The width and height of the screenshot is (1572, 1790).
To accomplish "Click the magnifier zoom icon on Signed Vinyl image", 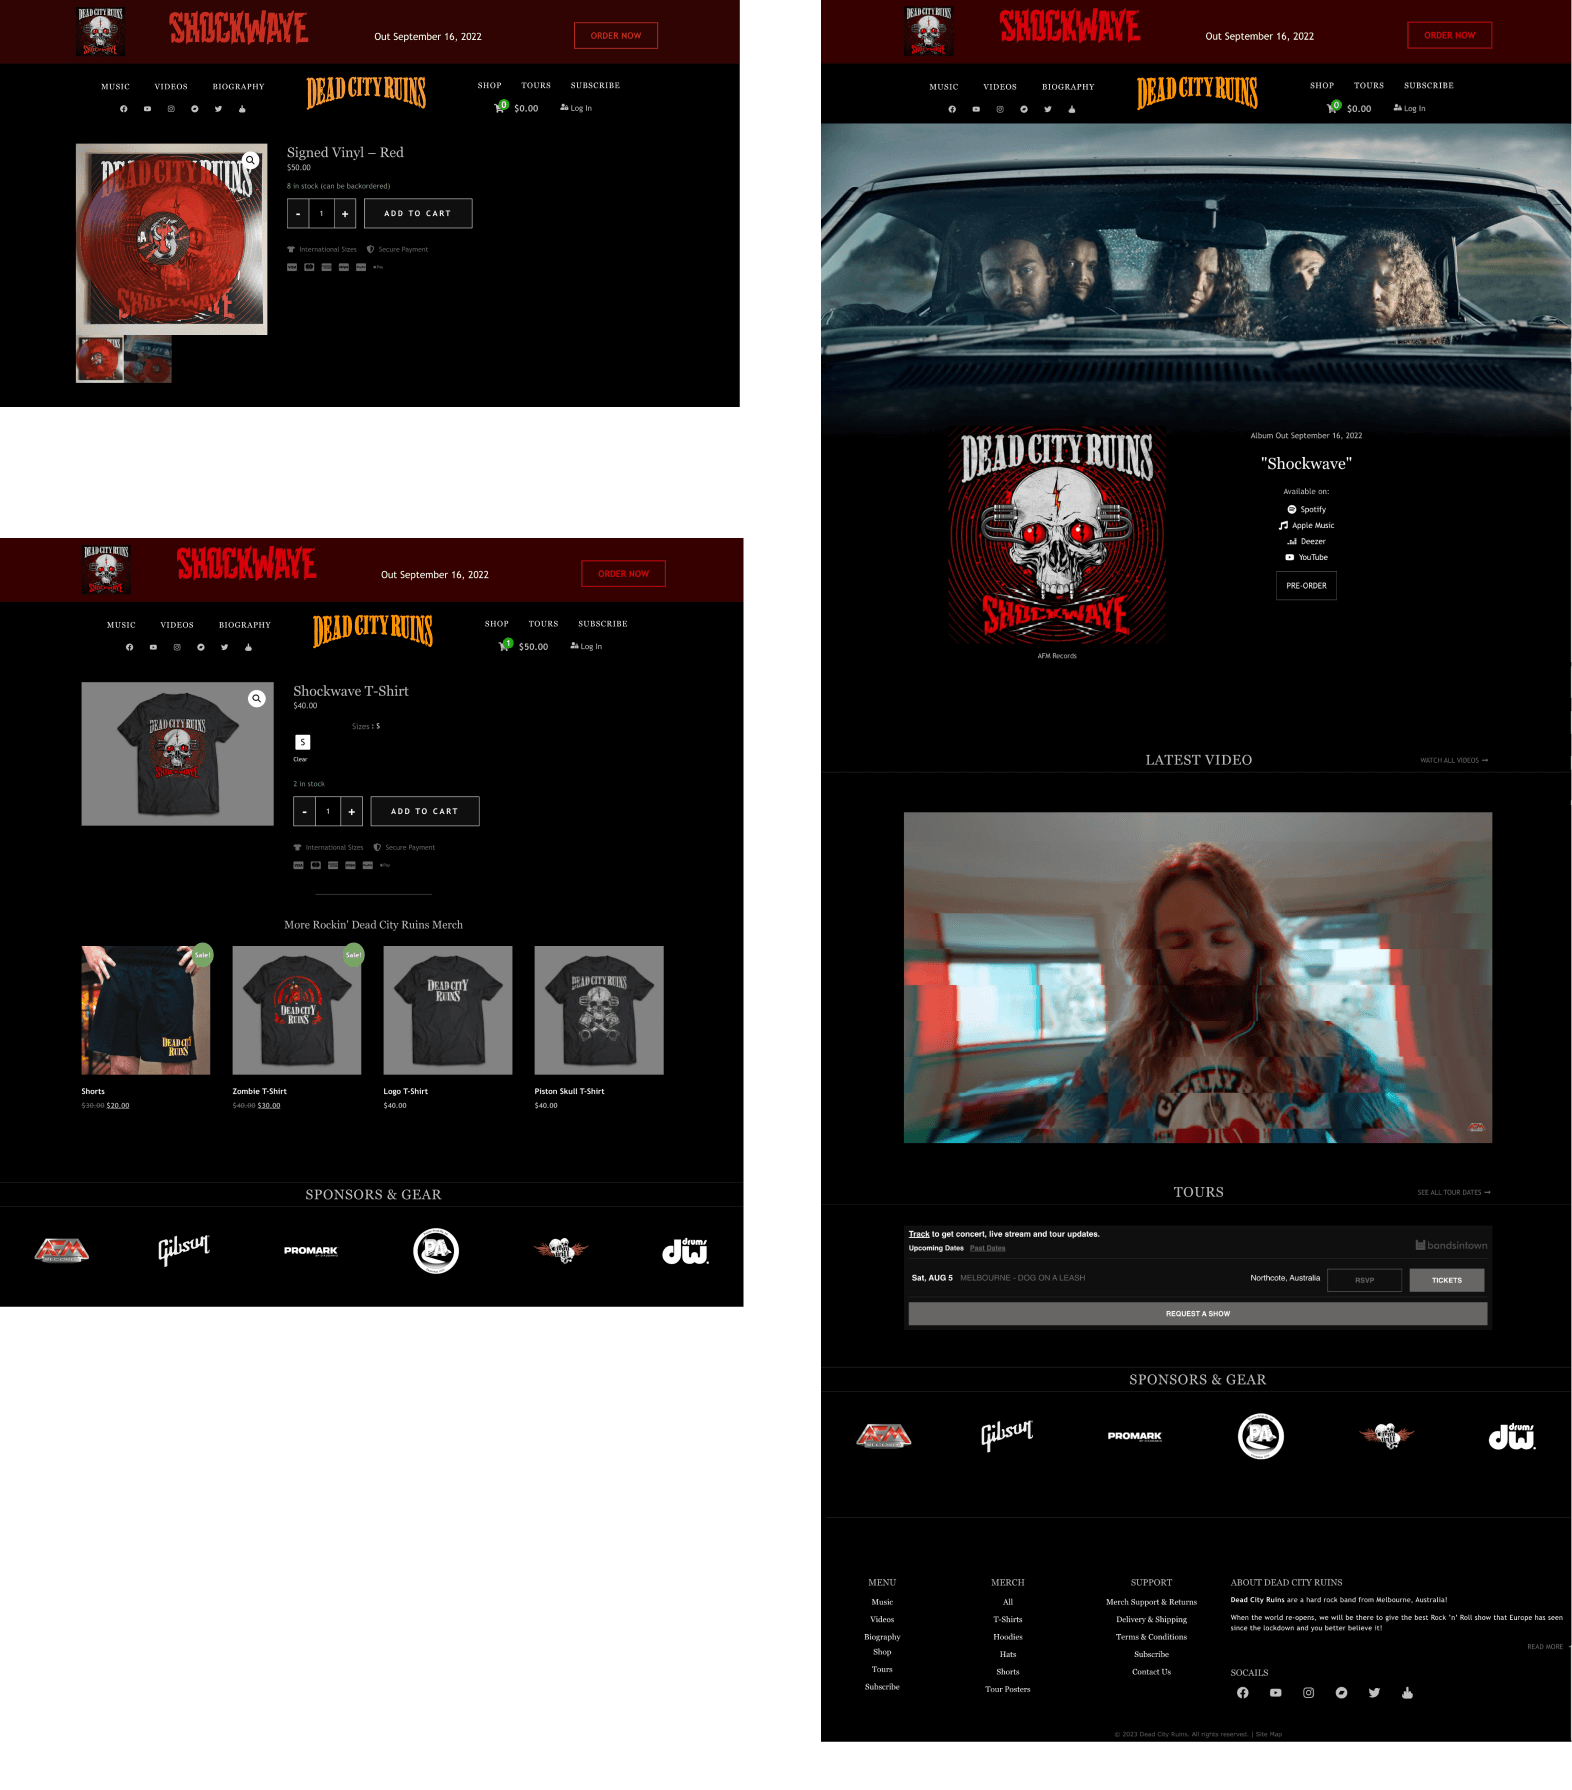I will click(251, 160).
